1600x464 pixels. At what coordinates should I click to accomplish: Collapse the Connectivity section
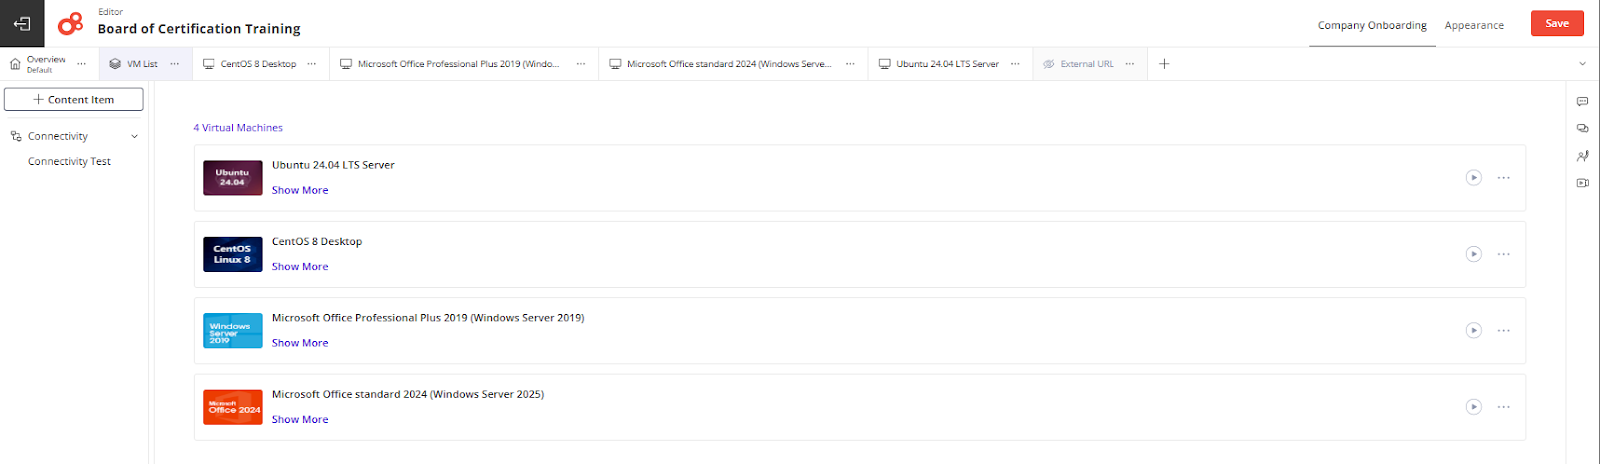tap(134, 136)
